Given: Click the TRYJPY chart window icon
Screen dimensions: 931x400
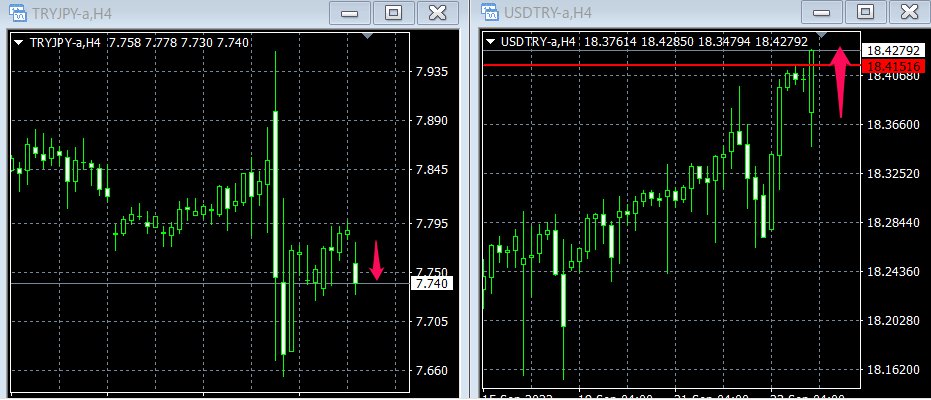Looking at the screenshot, I should [17, 12].
